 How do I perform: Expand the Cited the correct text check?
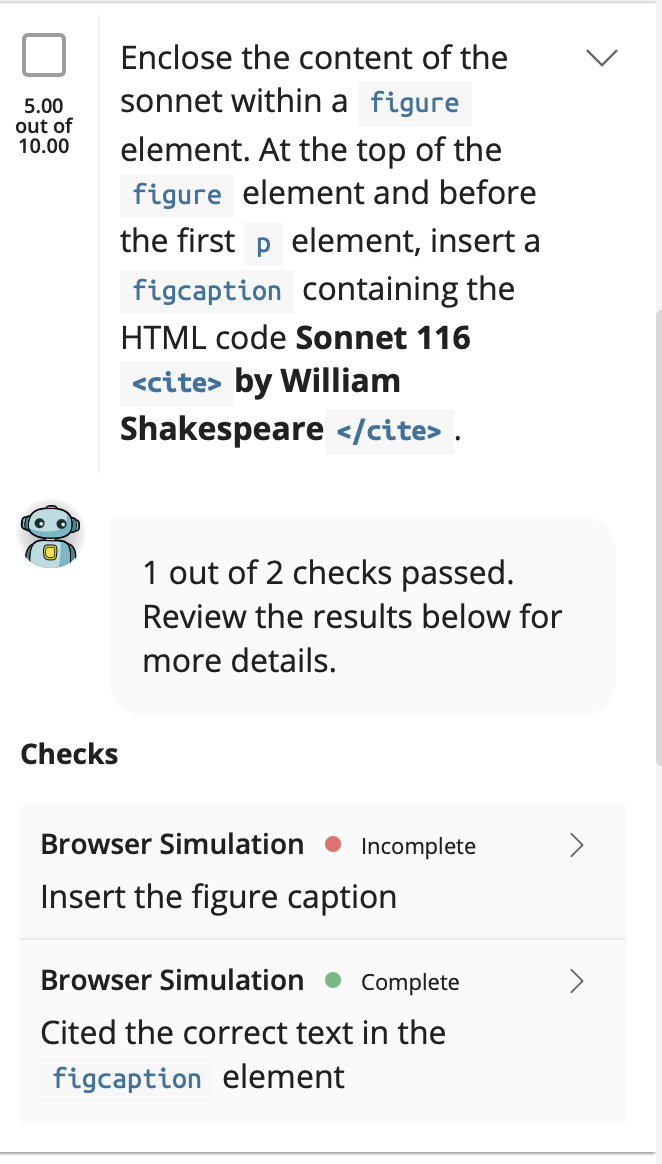point(575,981)
